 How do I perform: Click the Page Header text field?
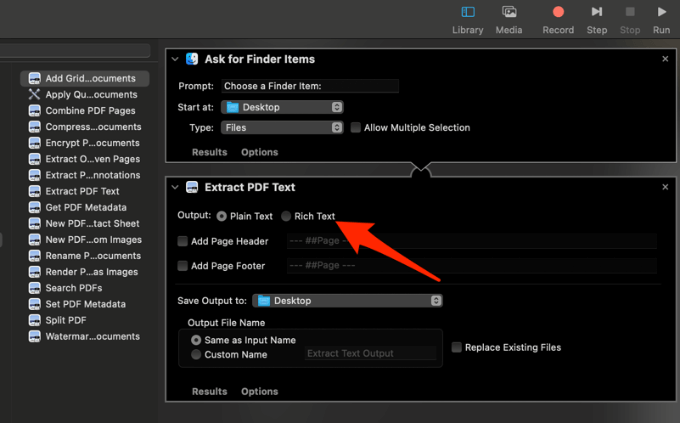(472, 241)
